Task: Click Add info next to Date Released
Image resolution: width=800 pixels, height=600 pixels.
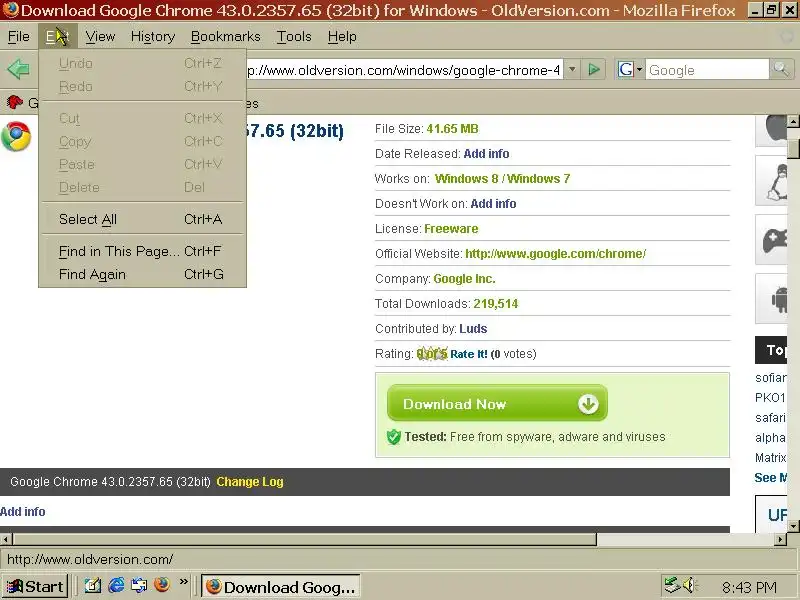Action: coord(486,154)
